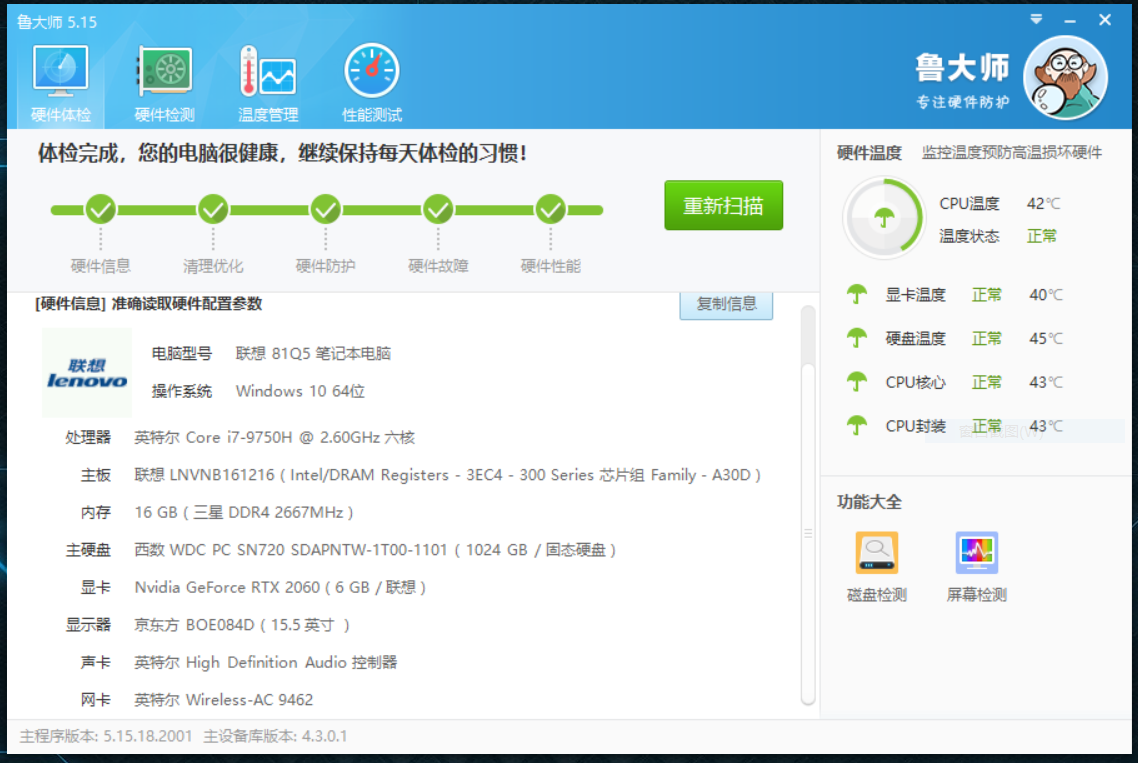Close the 鲁大师 window

point(1105,20)
